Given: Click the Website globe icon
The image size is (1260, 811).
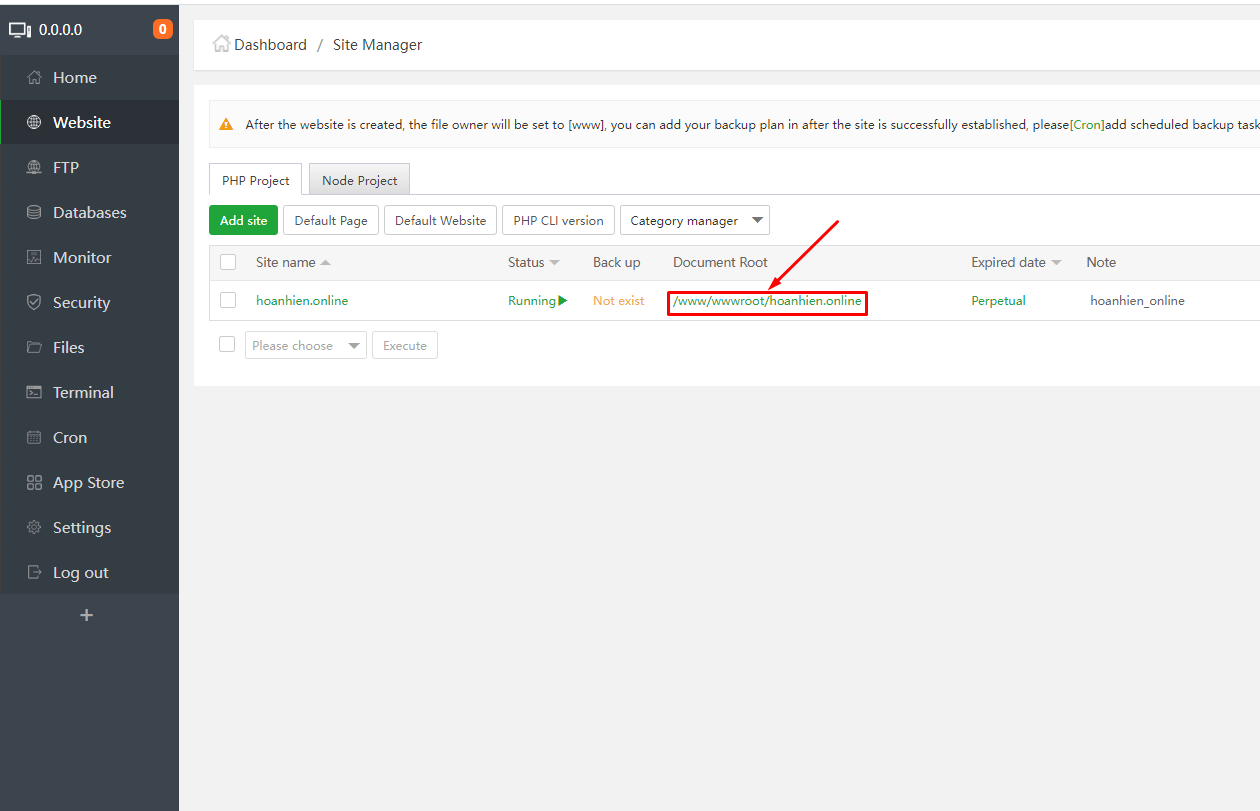Looking at the screenshot, I should click(x=34, y=122).
